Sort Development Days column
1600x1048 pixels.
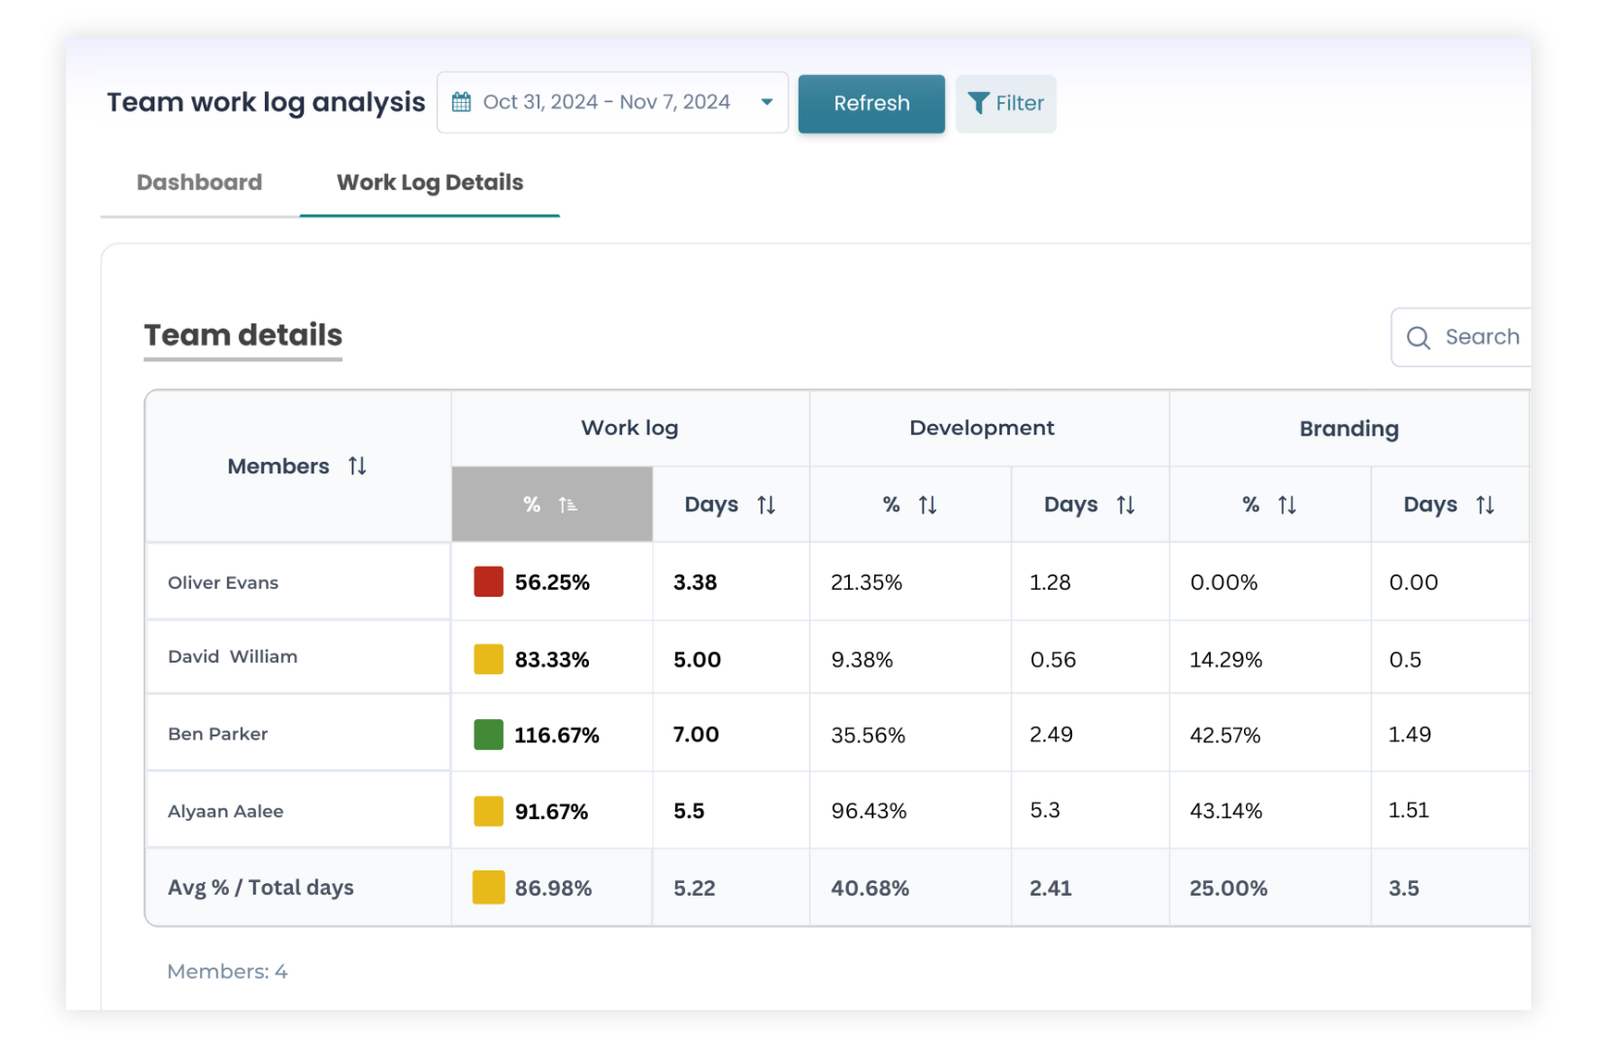point(1125,505)
